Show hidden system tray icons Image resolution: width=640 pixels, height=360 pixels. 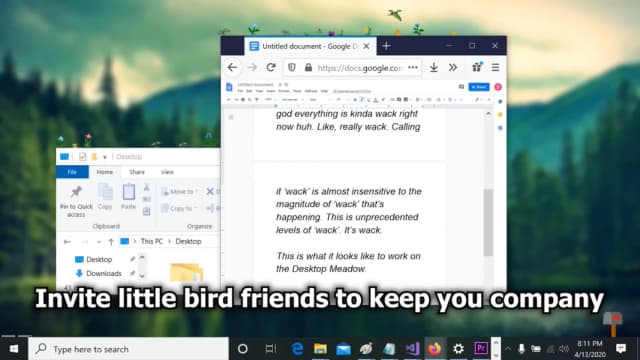[508, 349]
